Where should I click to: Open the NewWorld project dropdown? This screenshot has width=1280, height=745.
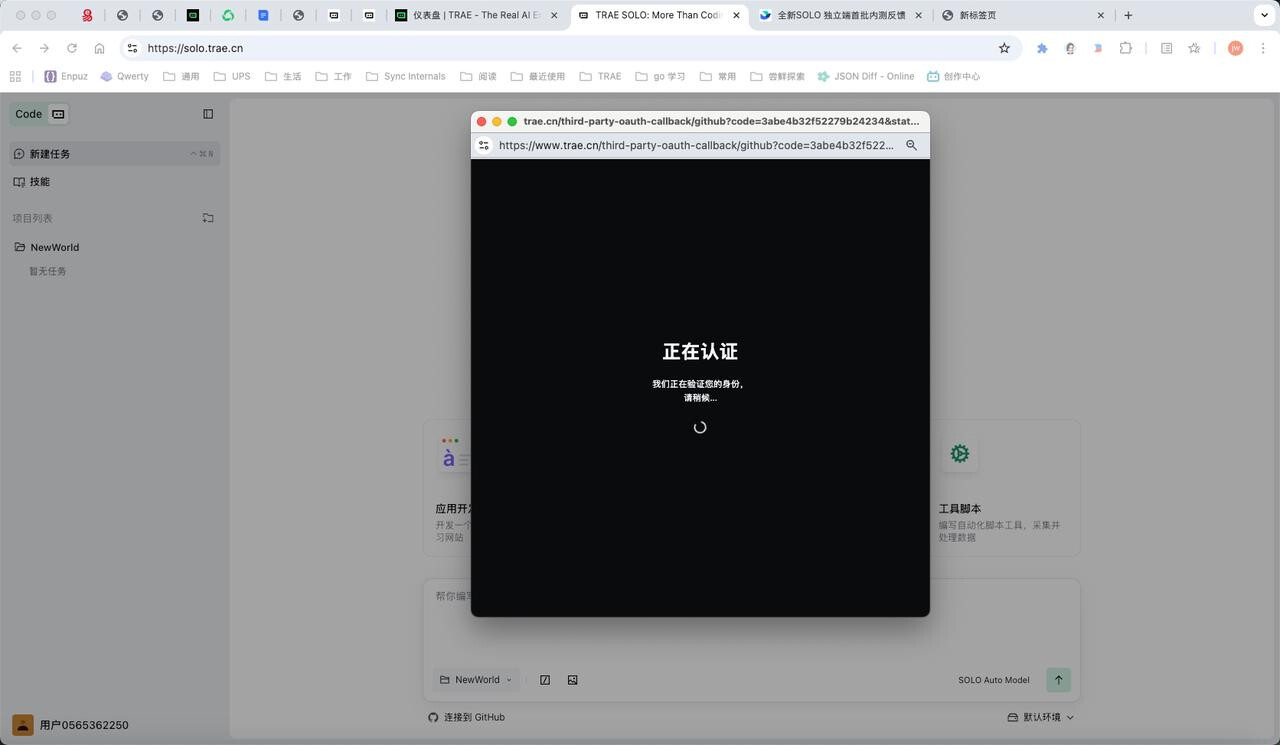(476, 680)
